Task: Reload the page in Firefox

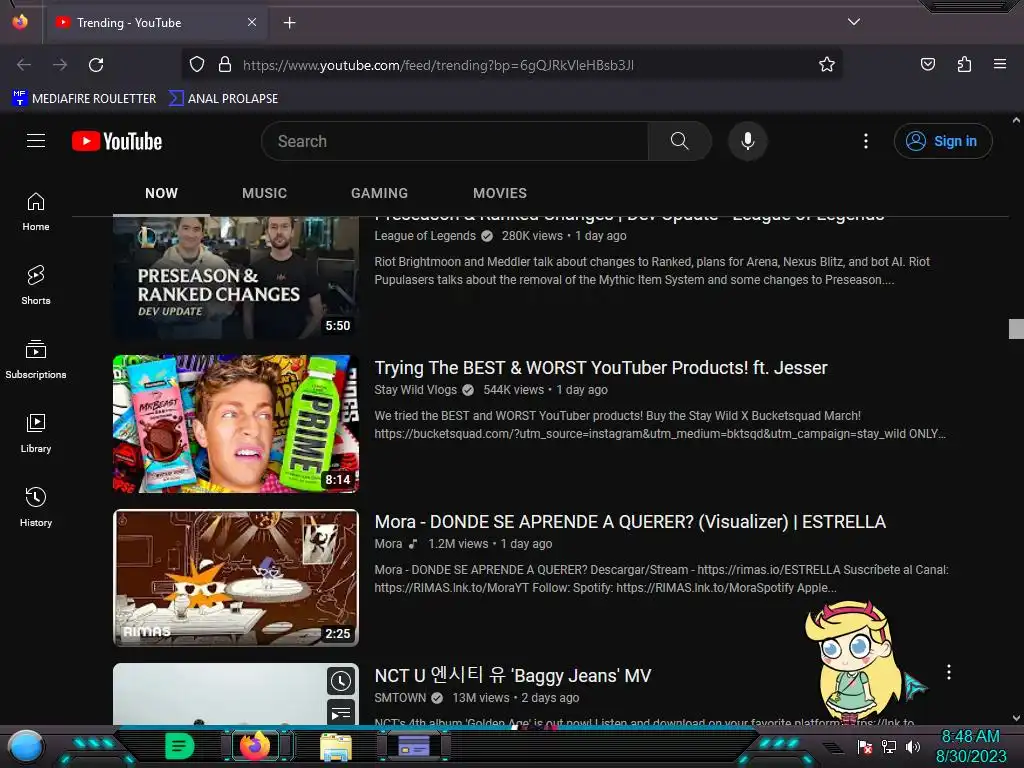Action: [x=96, y=65]
